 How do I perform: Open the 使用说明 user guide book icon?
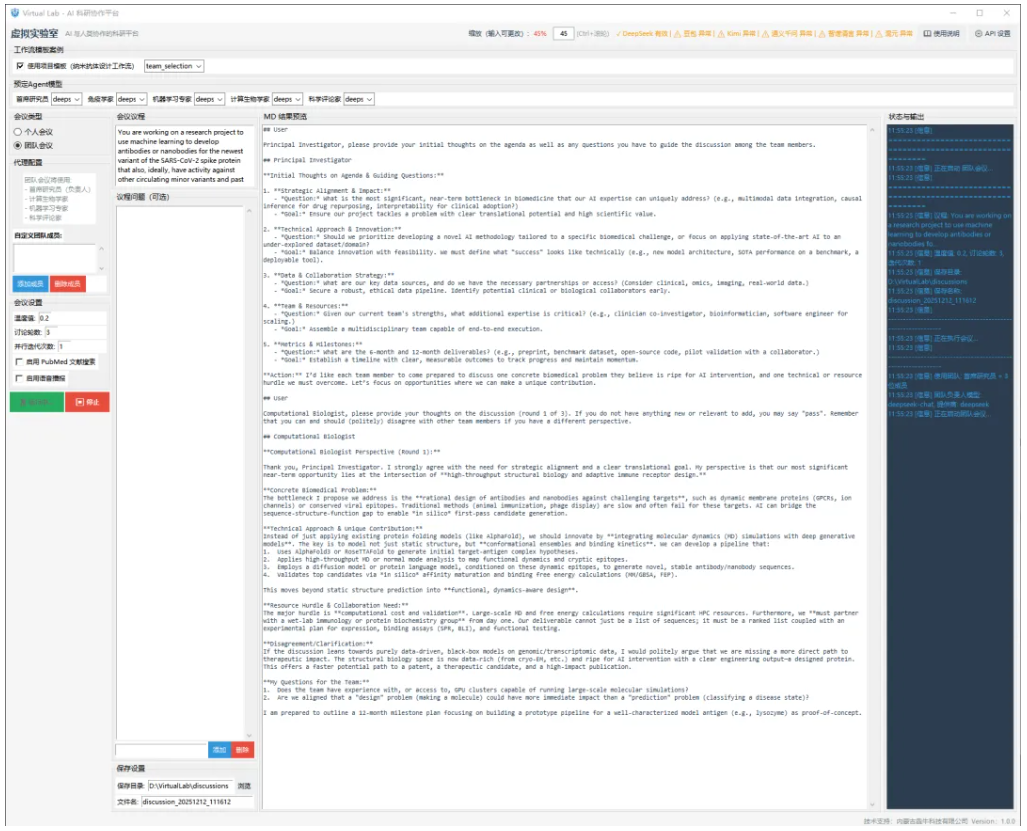pos(926,33)
